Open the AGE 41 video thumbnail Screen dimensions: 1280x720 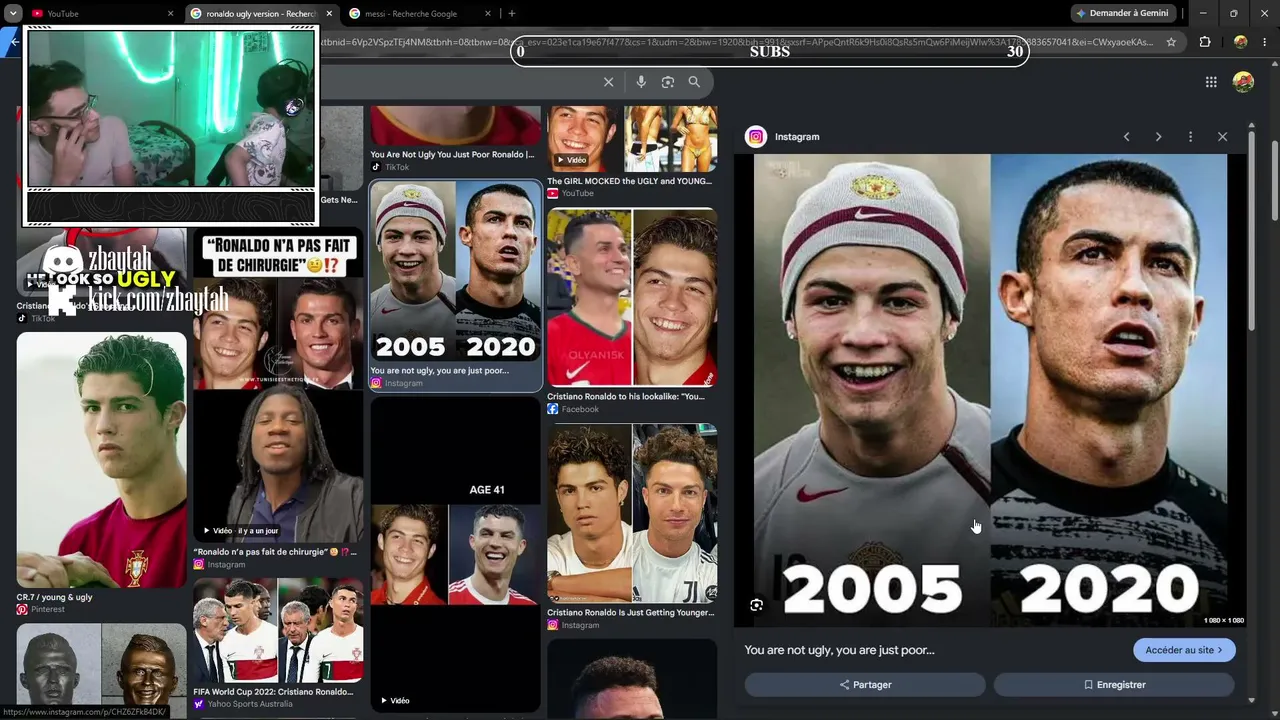click(x=456, y=555)
